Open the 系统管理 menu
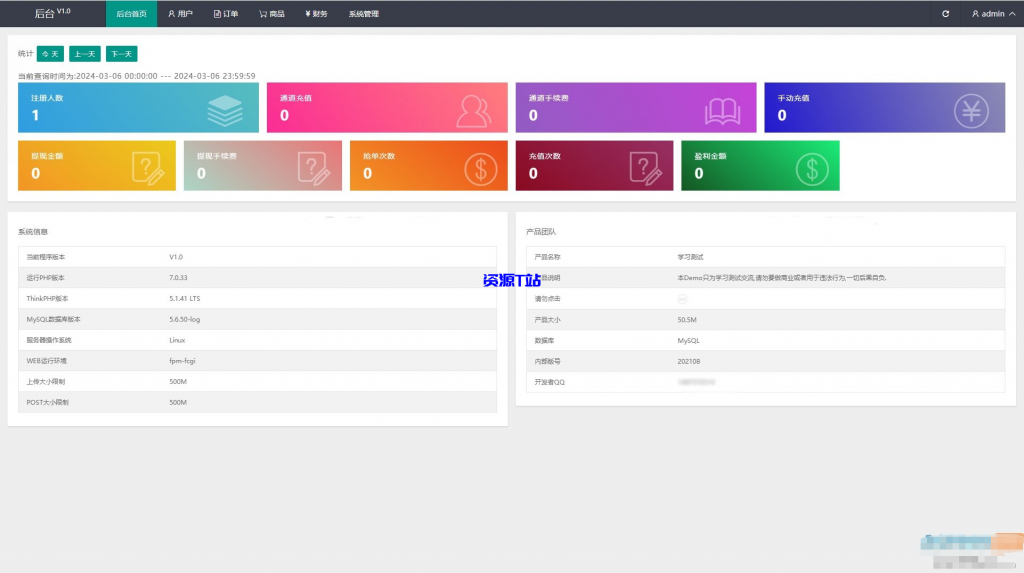1024x573 pixels. 363,14
